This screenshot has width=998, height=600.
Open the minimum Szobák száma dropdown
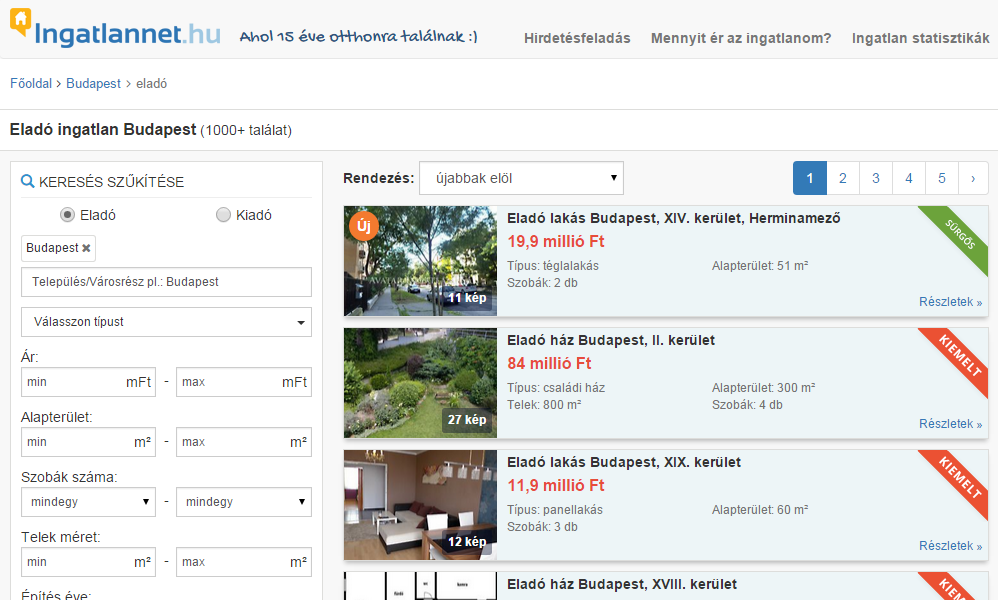pyautogui.click(x=88, y=502)
